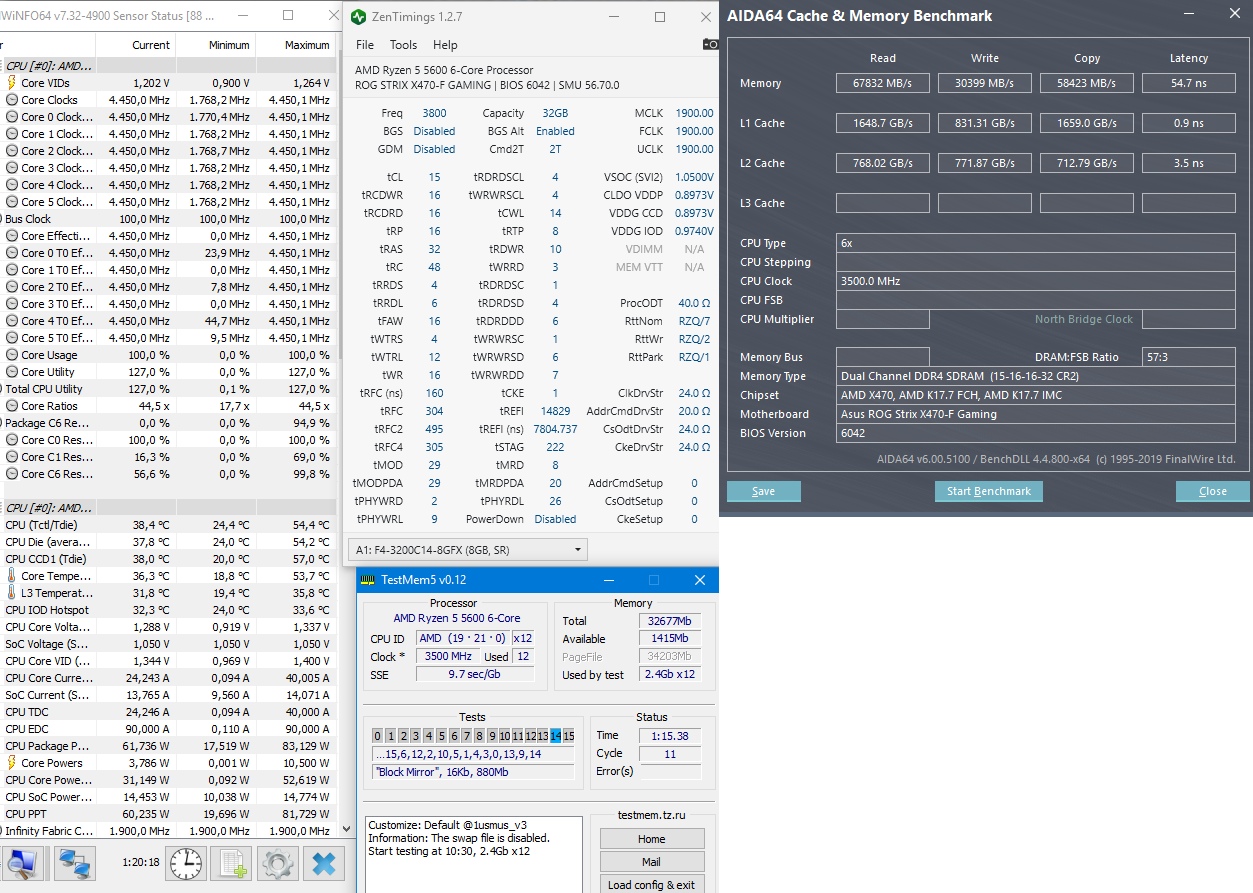The image size is (1253, 893).
Task: Open the A1 memory module dropdown in ZenTimings
Action: click(x=467, y=550)
